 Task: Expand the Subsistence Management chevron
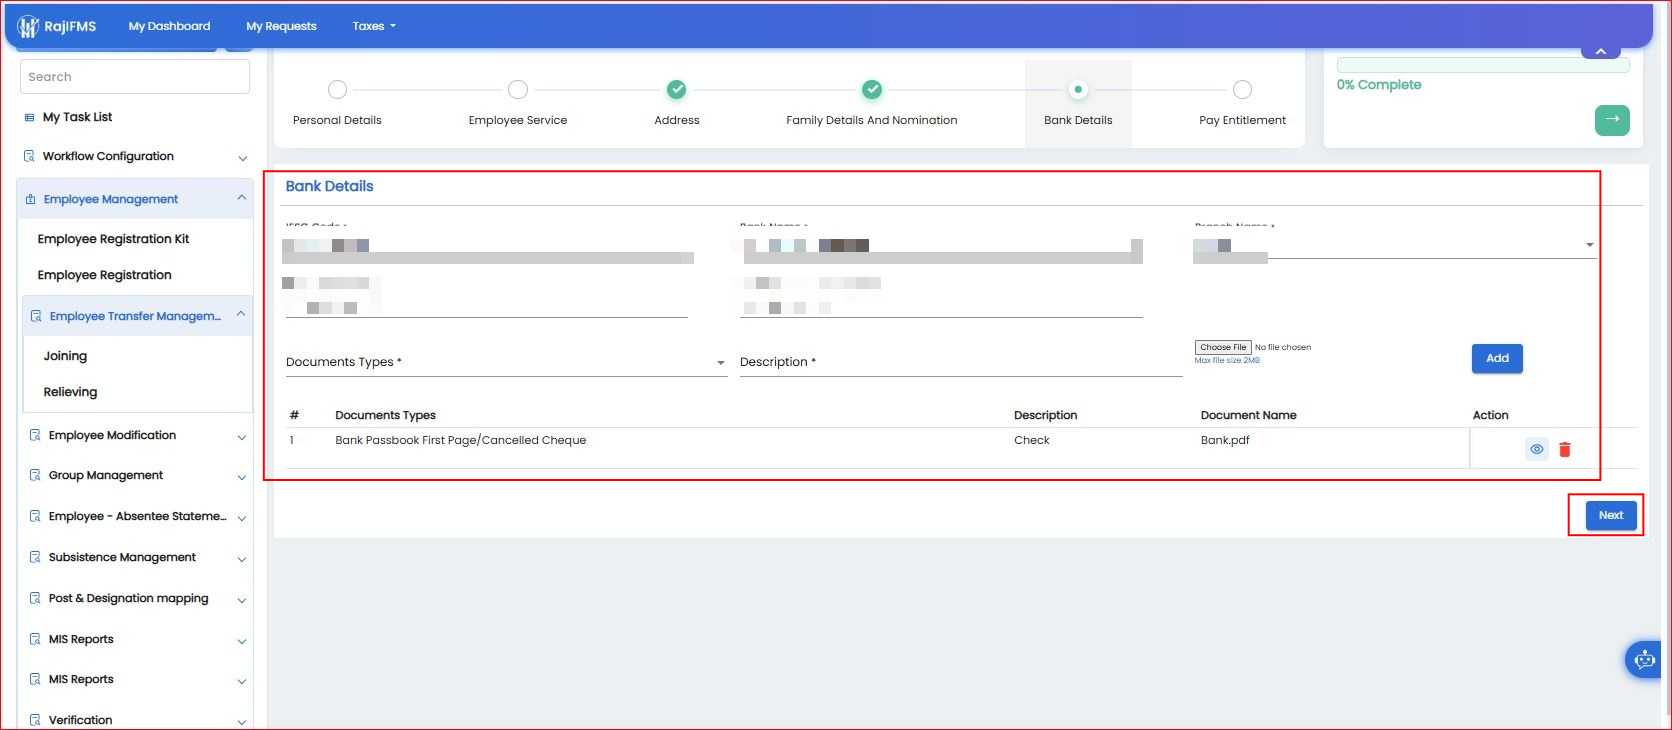(242, 559)
